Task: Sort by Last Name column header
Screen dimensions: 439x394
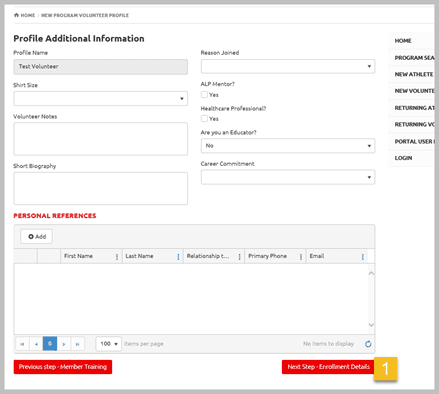Action: pyautogui.click(x=139, y=256)
